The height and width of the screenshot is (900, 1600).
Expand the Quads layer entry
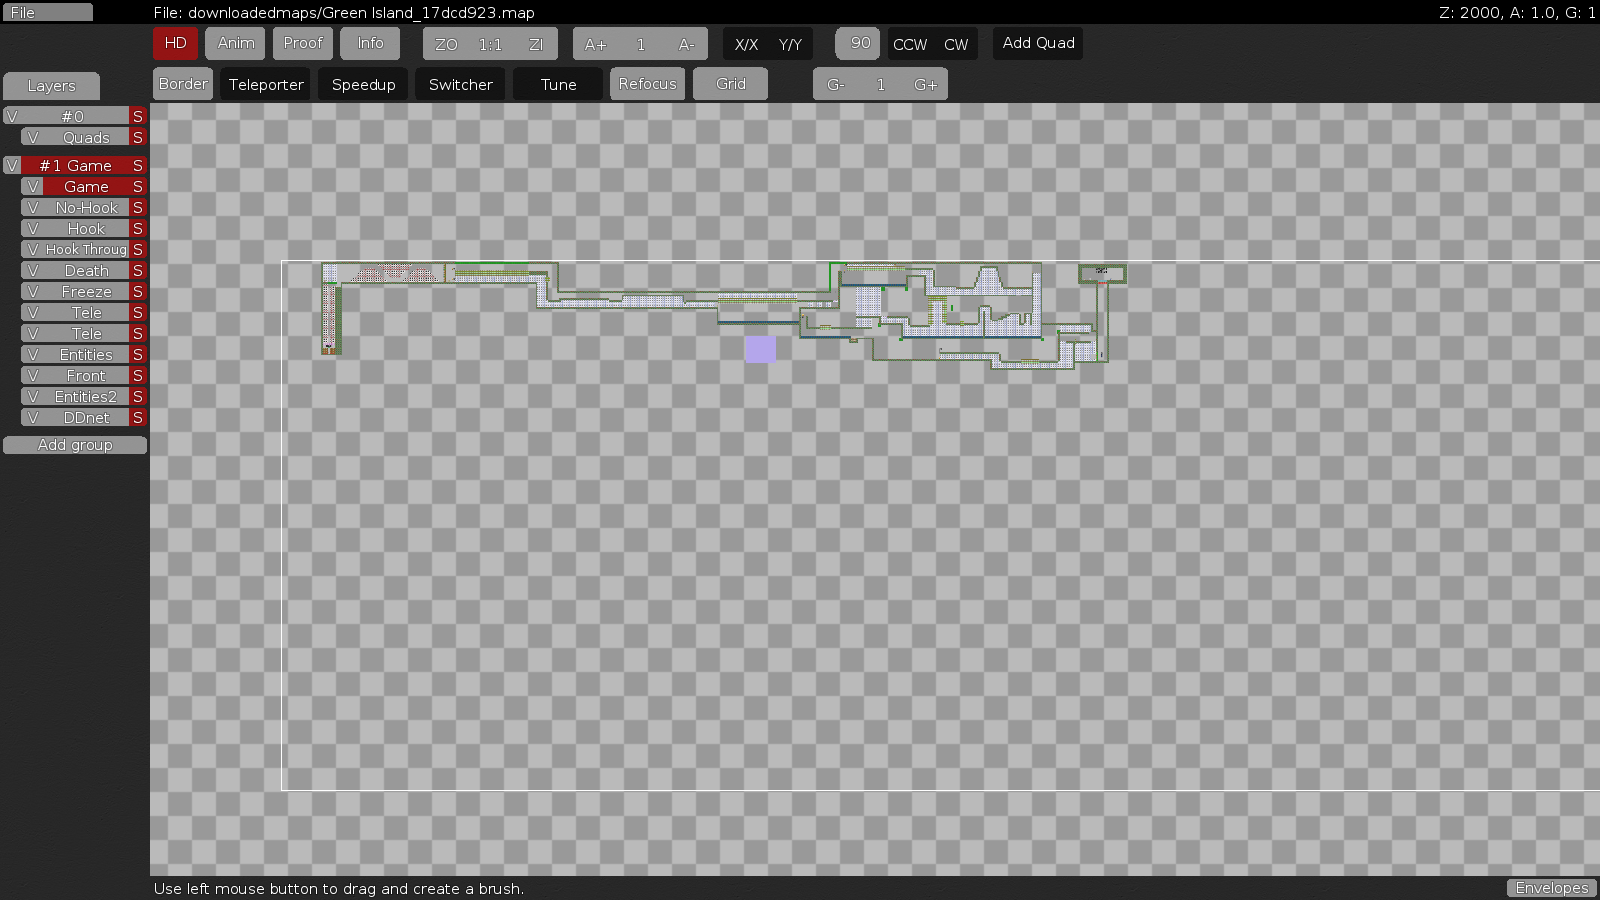32,137
